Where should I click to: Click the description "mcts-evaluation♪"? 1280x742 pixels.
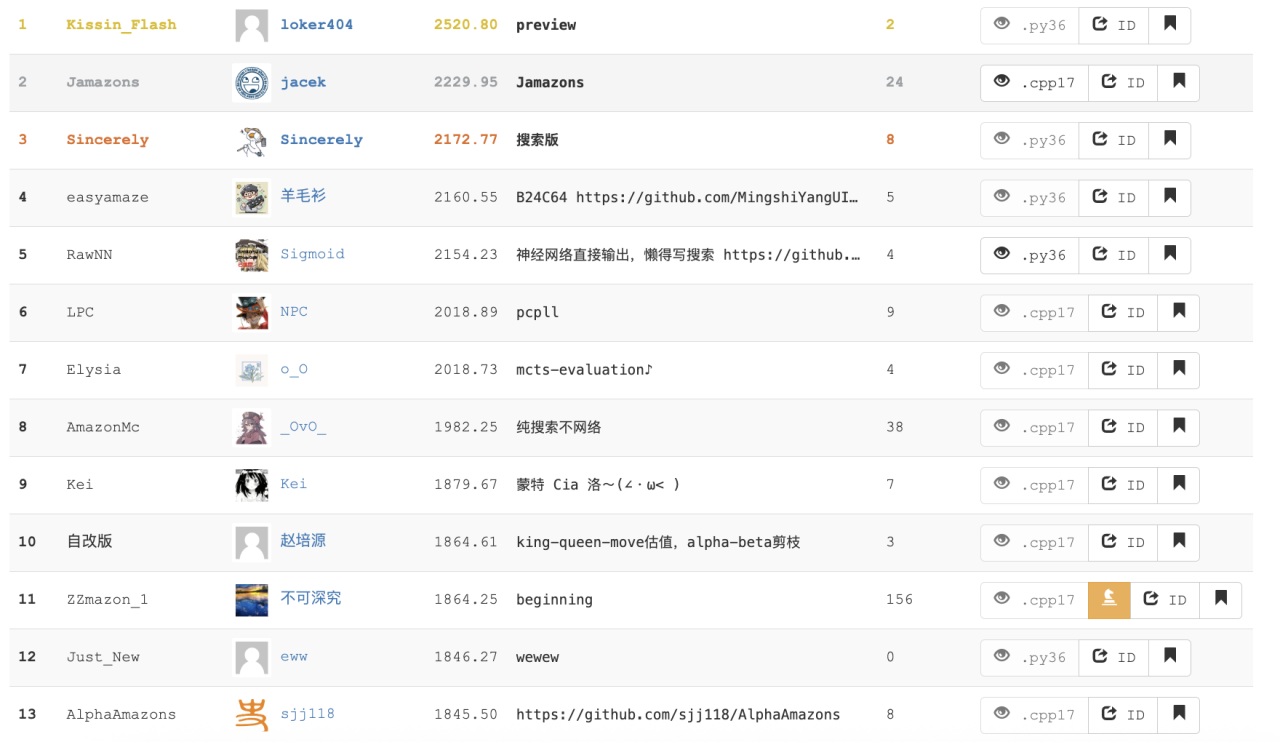click(x=585, y=370)
